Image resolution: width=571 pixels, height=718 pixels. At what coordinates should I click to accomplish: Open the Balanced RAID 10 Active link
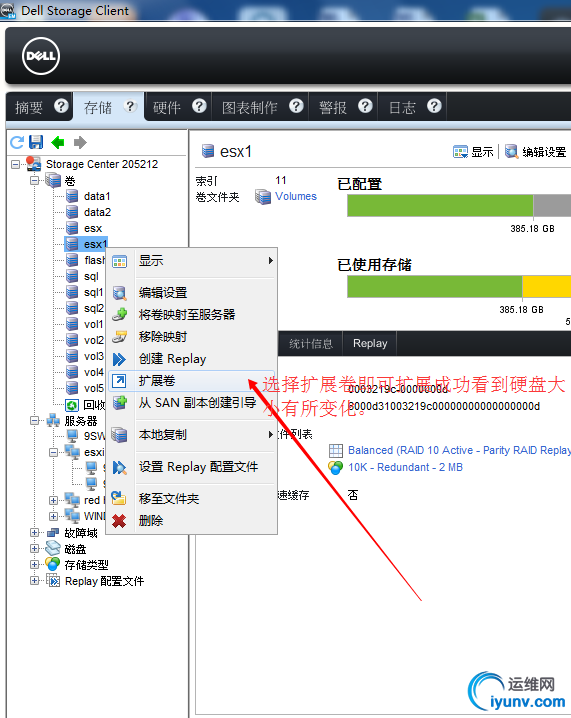pyautogui.click(x=459, y=451)
